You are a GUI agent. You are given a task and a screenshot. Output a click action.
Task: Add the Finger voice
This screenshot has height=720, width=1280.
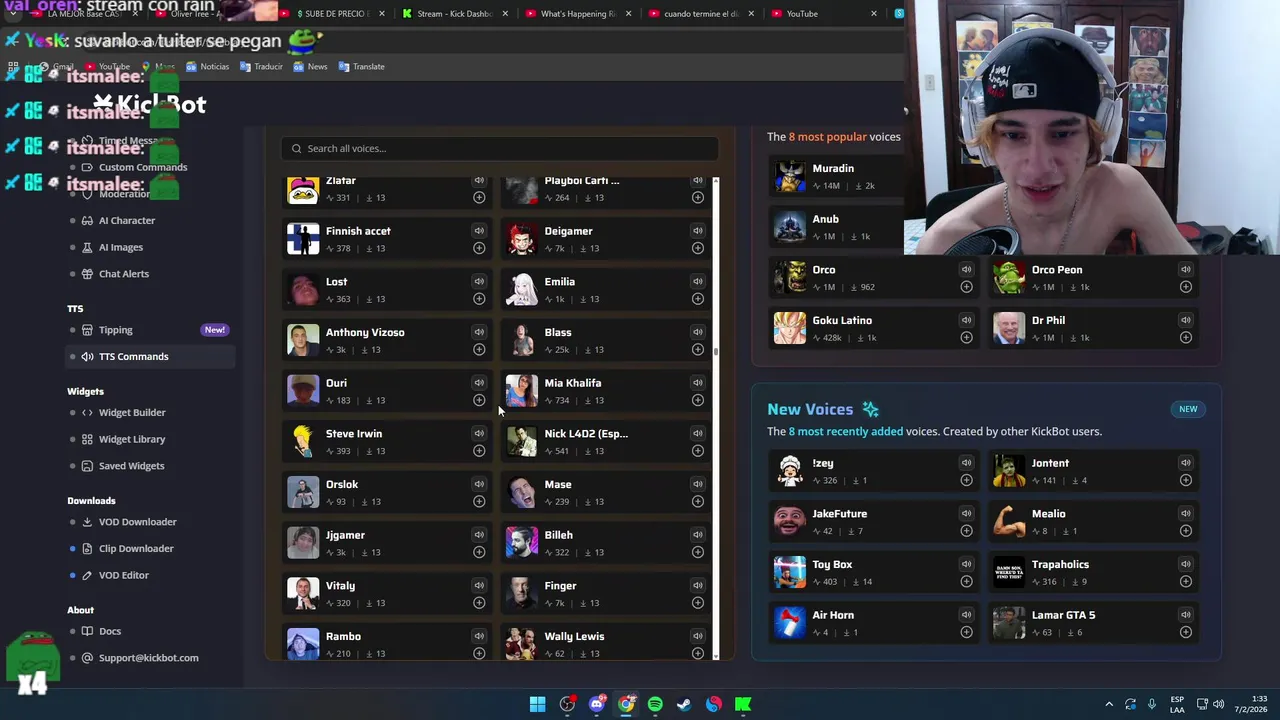click(698, 603)
